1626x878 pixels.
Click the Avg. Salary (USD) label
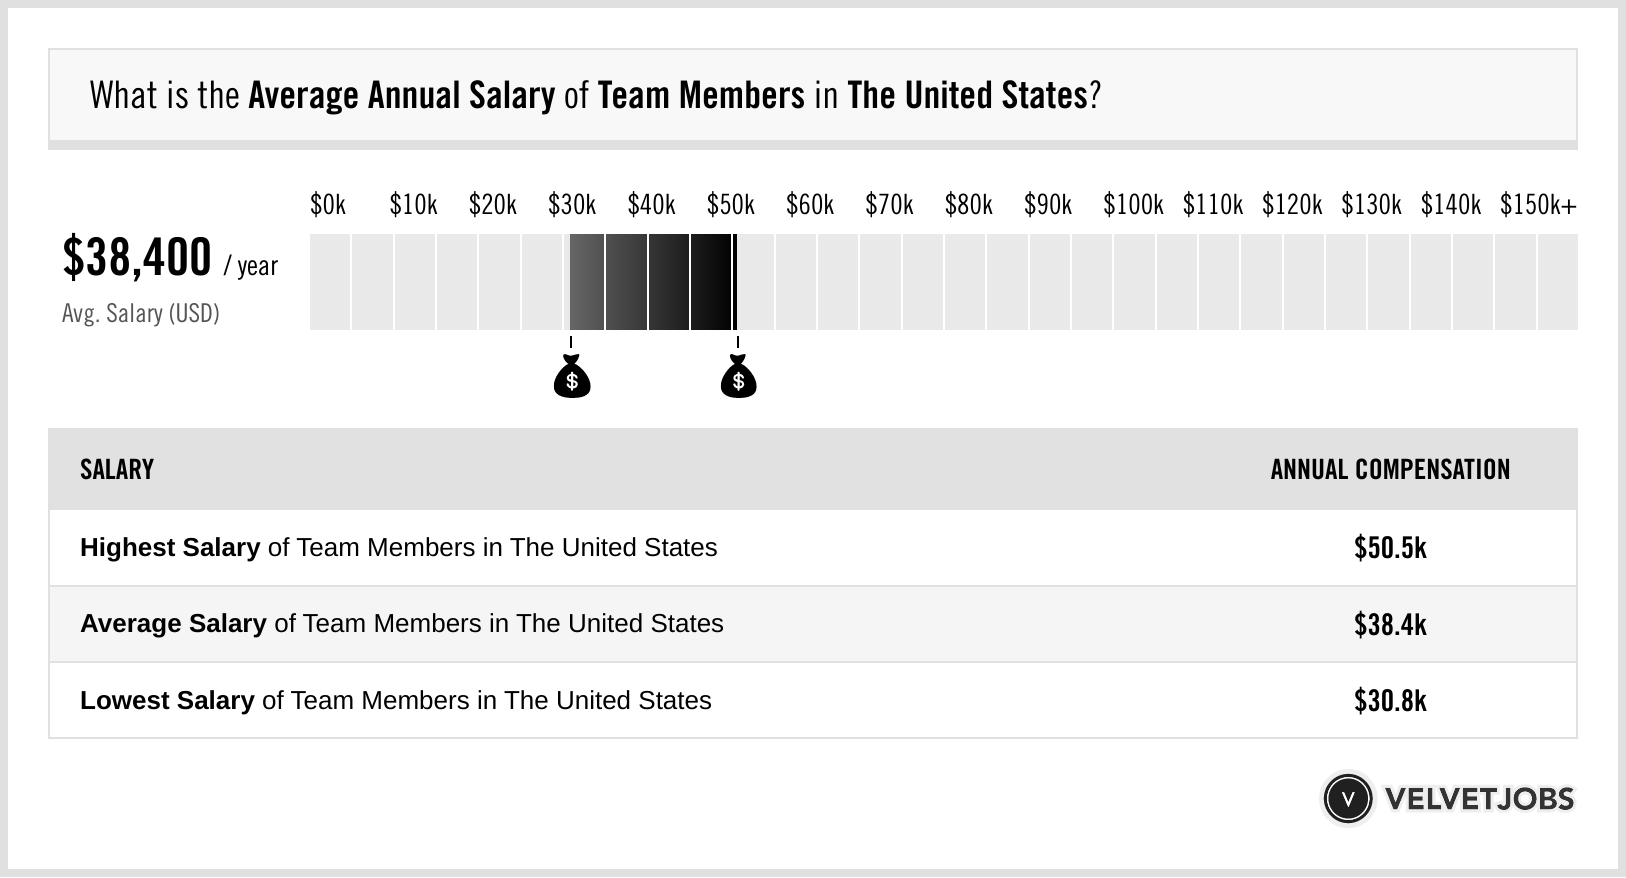(141, 314)
